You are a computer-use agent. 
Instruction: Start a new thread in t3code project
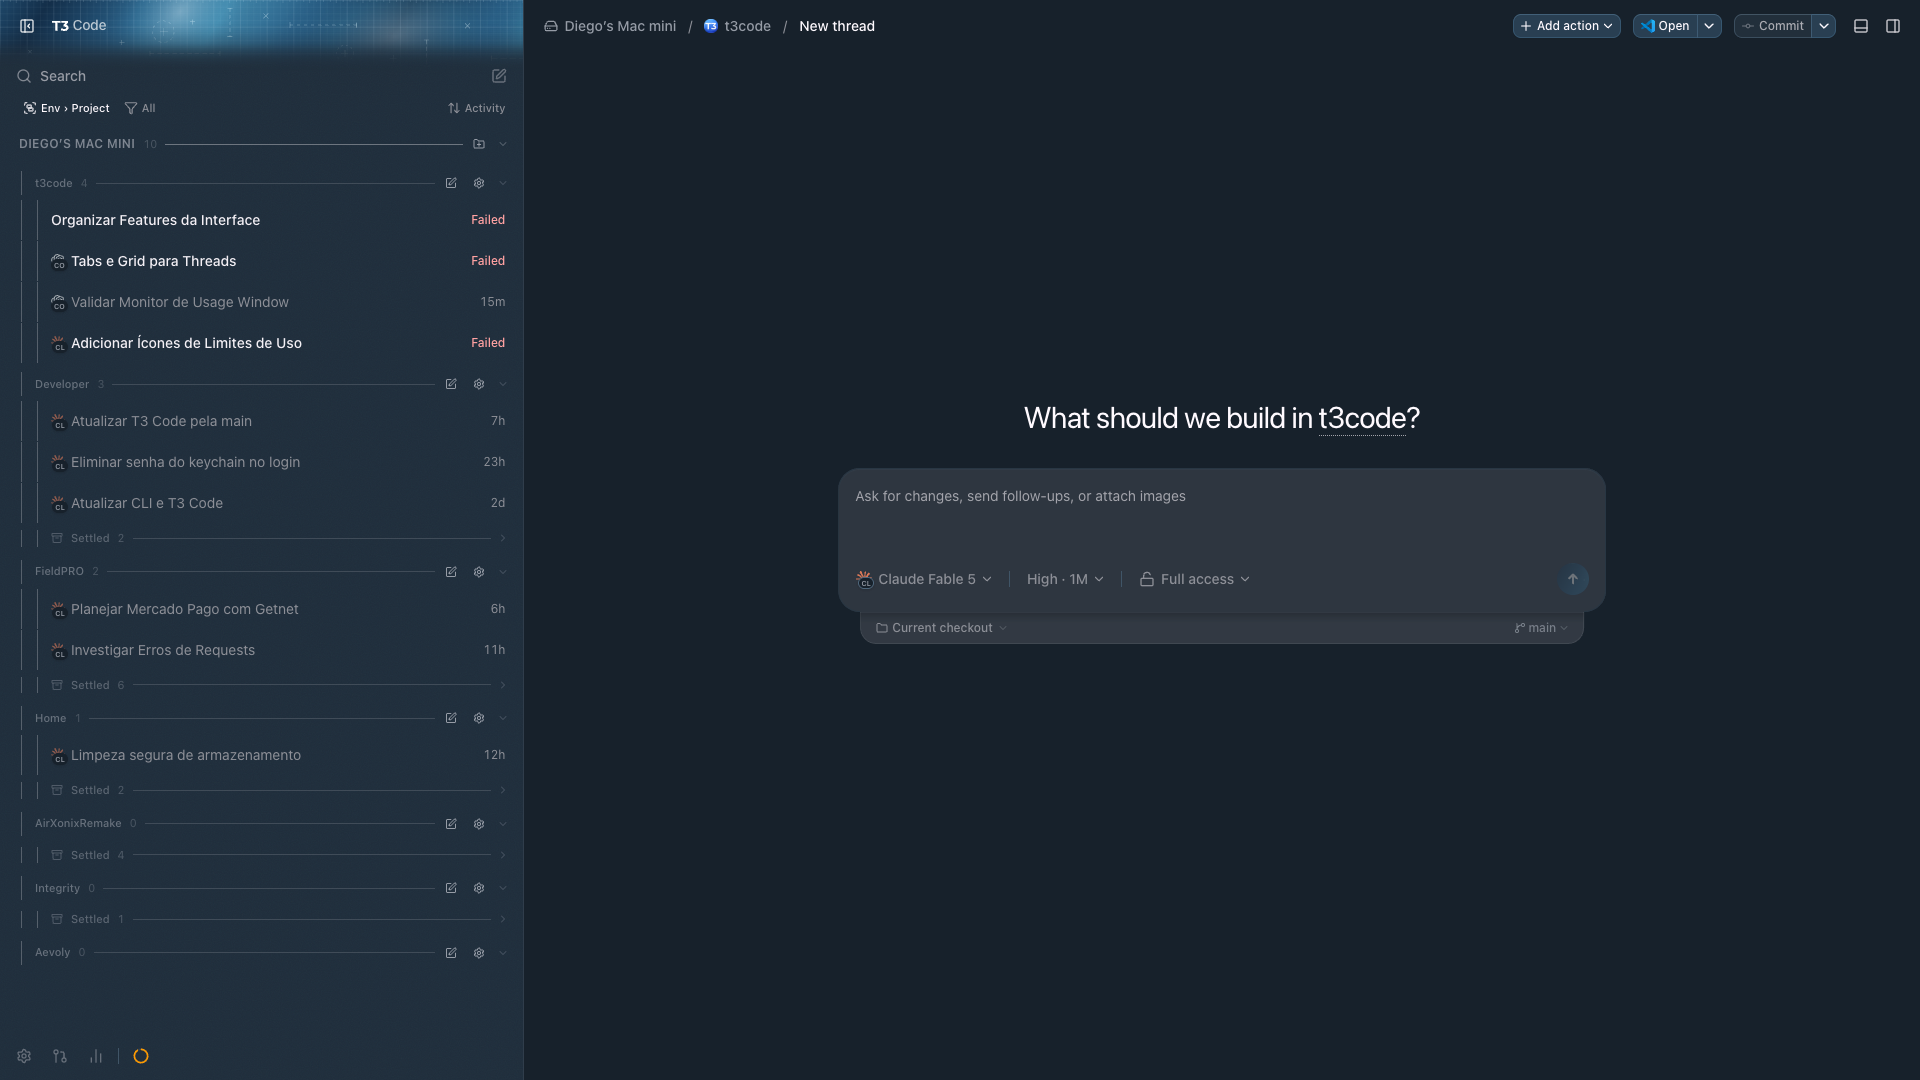(451, 183)
